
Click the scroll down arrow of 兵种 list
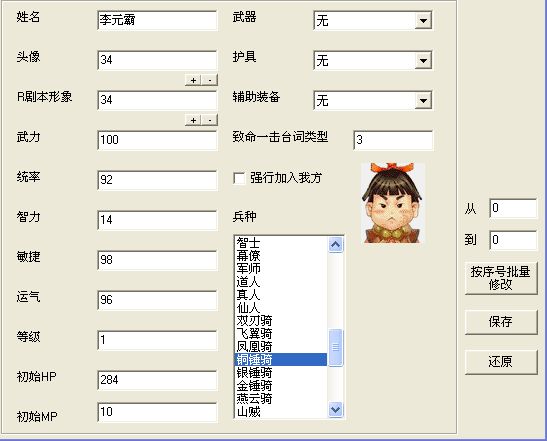336,409
